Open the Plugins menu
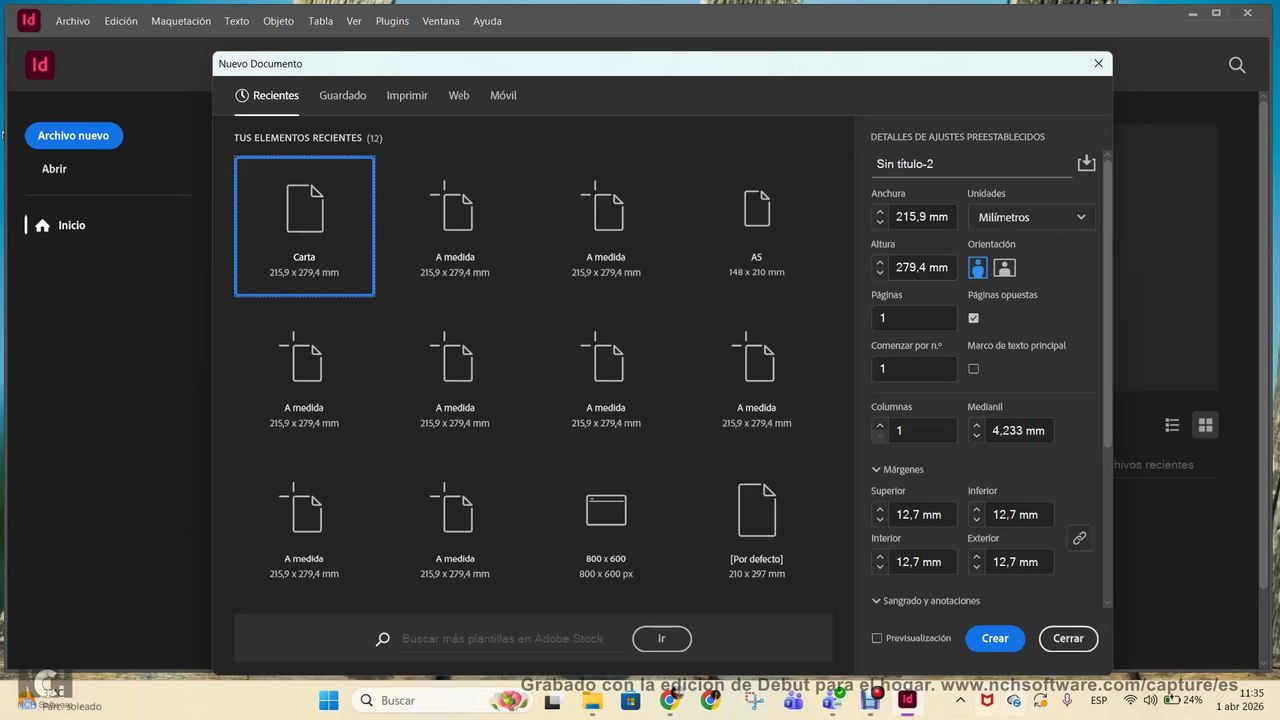Image resolution: width=1280 pixels, height=720 pixels. click(392, 21)
